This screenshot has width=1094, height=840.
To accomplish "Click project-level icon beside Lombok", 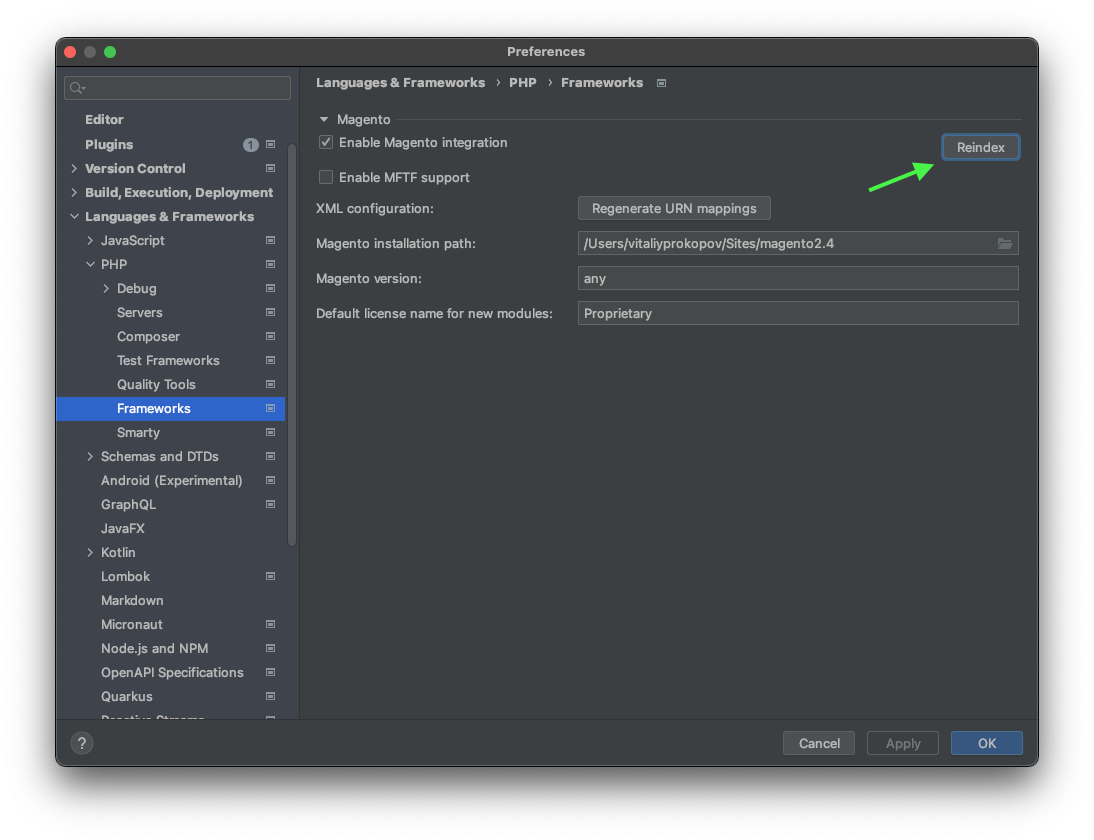I will coord(271,576).
